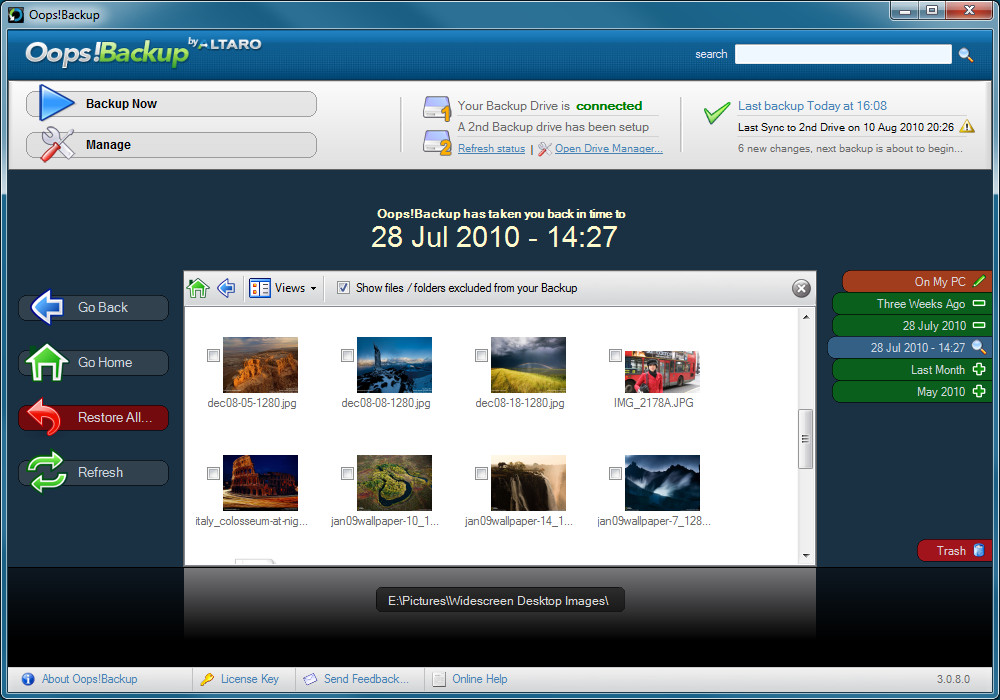Check the box for dec08-05-1280.jpg
Screen dimensions: 1000x700
pos(213,355)
